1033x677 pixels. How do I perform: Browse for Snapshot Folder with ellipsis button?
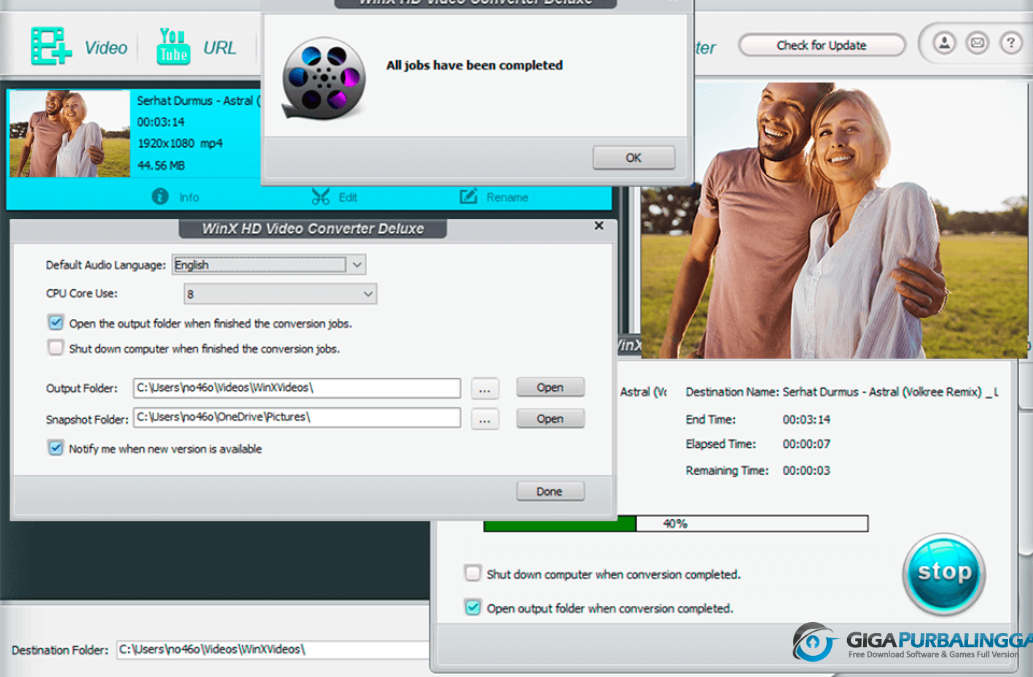pyautogui.click(x=485, y=420)
